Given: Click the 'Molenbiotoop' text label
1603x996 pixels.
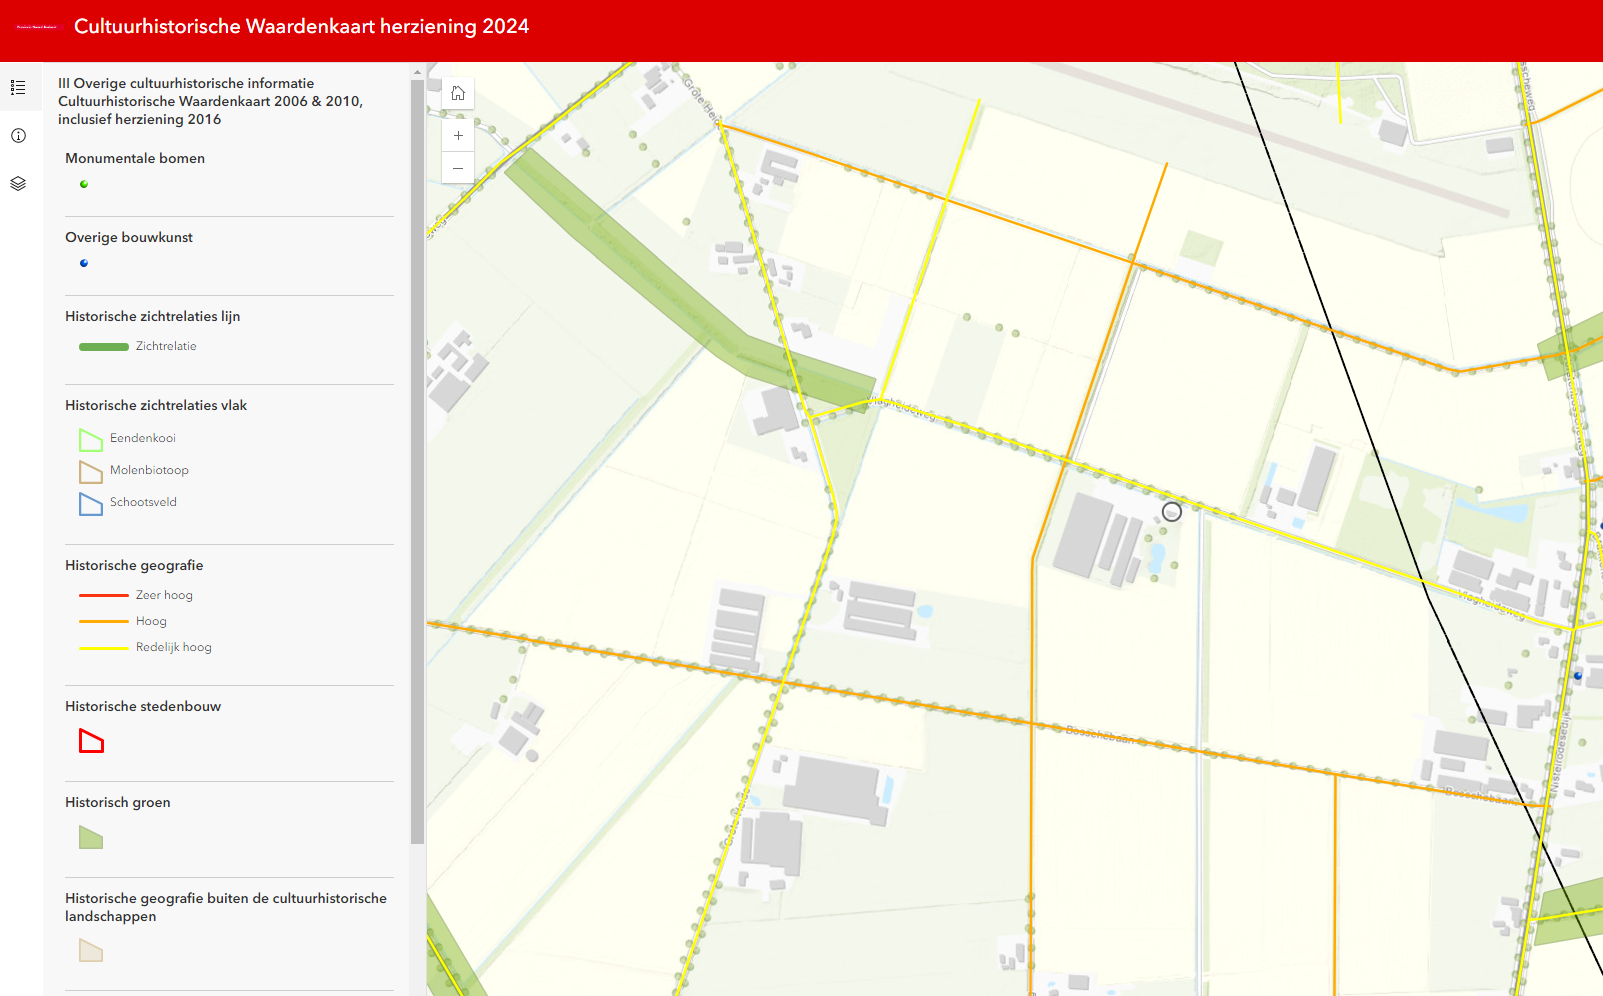Looking at the screenshot, I should tap(149, 470).
